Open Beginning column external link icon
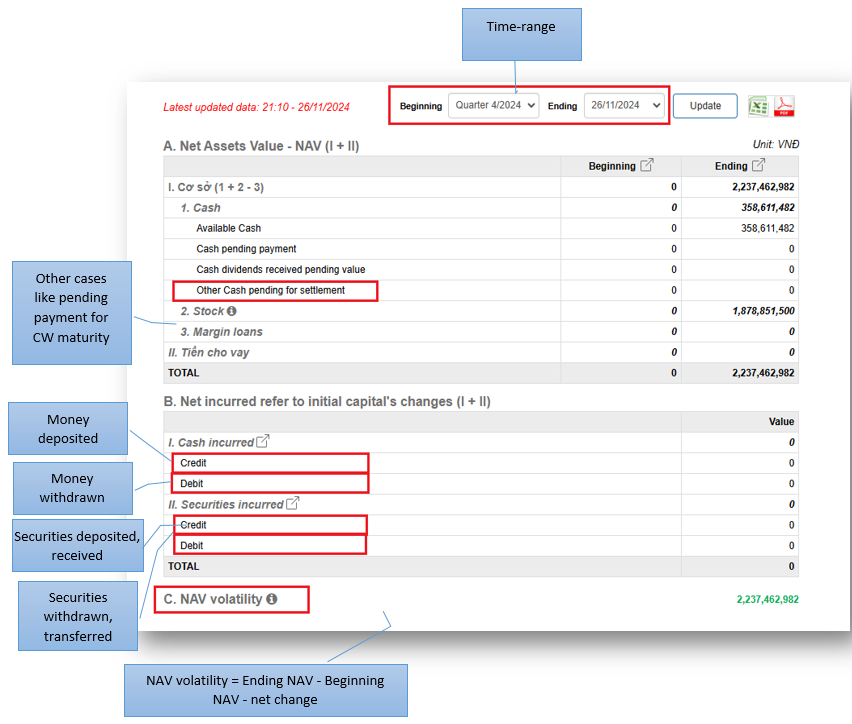852x724 pixels. pyautogui.click(x=647, y=166)
